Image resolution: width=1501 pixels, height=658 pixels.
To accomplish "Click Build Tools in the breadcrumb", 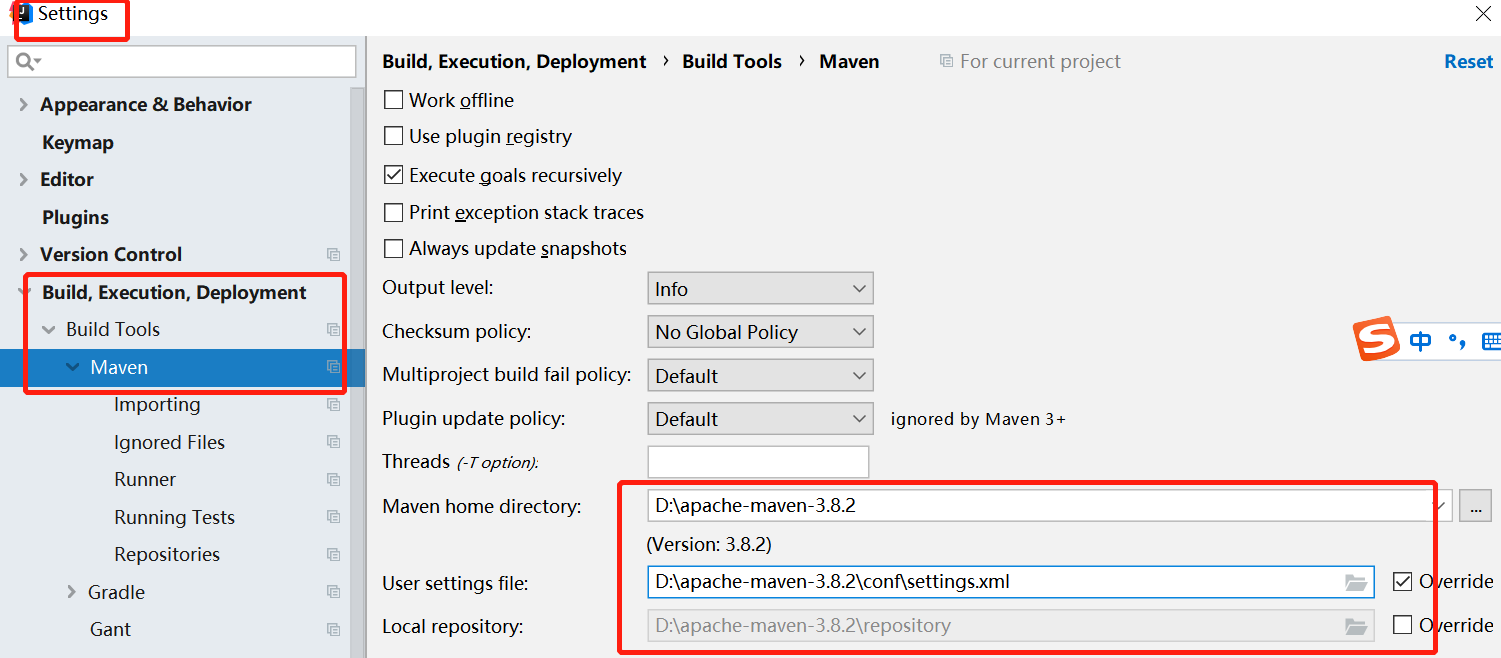I will 732,61.
